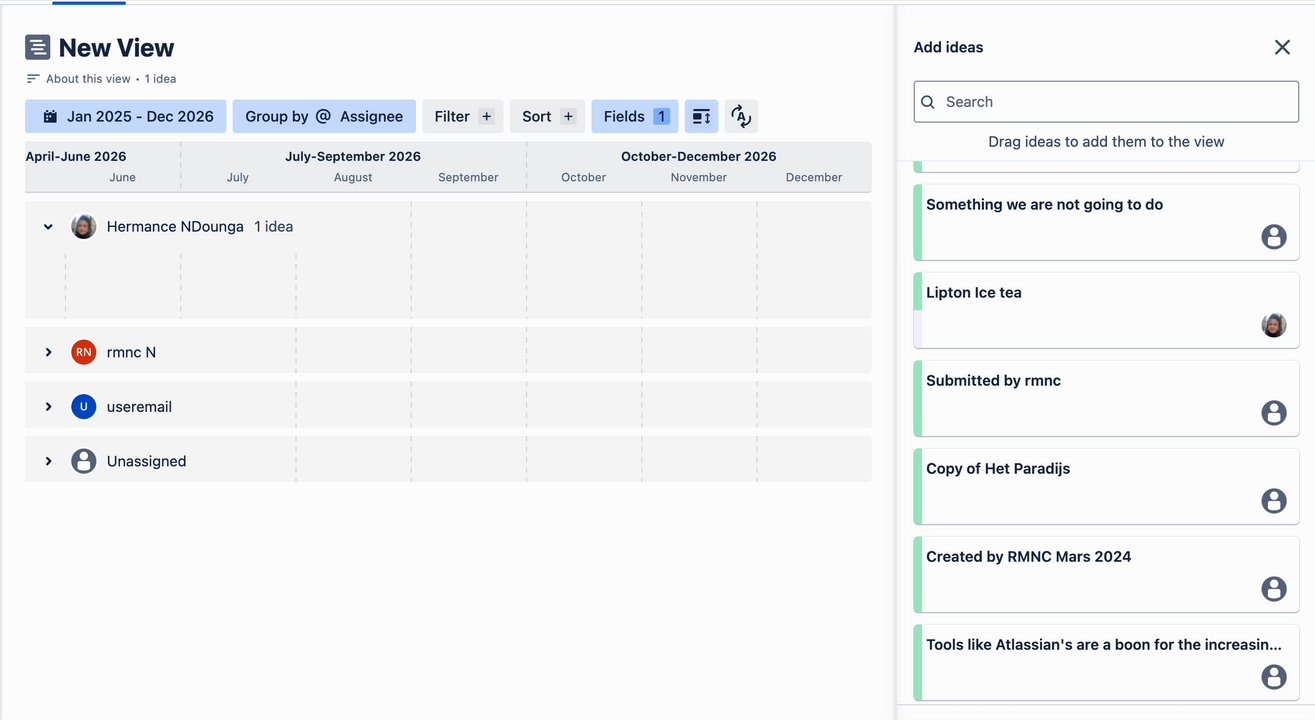Open the Group by Assignee menu

(324, 117)
